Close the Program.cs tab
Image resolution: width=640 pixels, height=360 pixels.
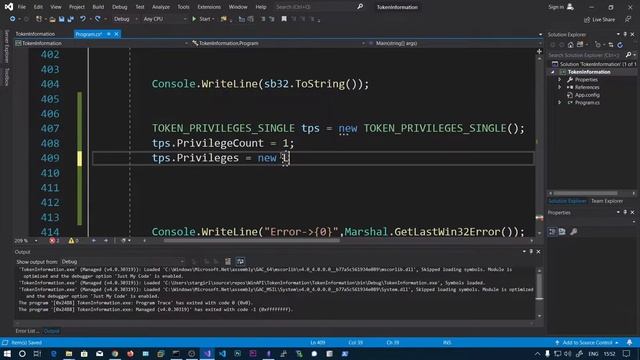(116, 34)
